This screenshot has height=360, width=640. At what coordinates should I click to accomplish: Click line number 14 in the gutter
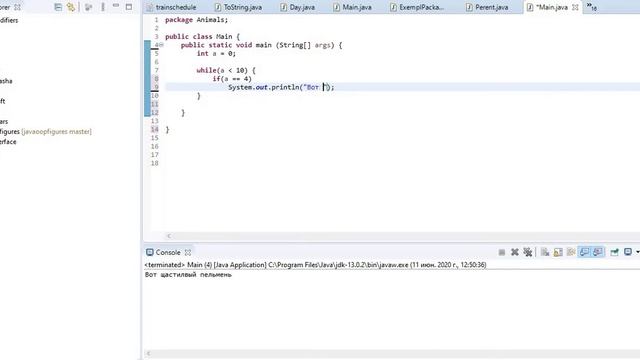pyautogui.click(x=155, y=129)
